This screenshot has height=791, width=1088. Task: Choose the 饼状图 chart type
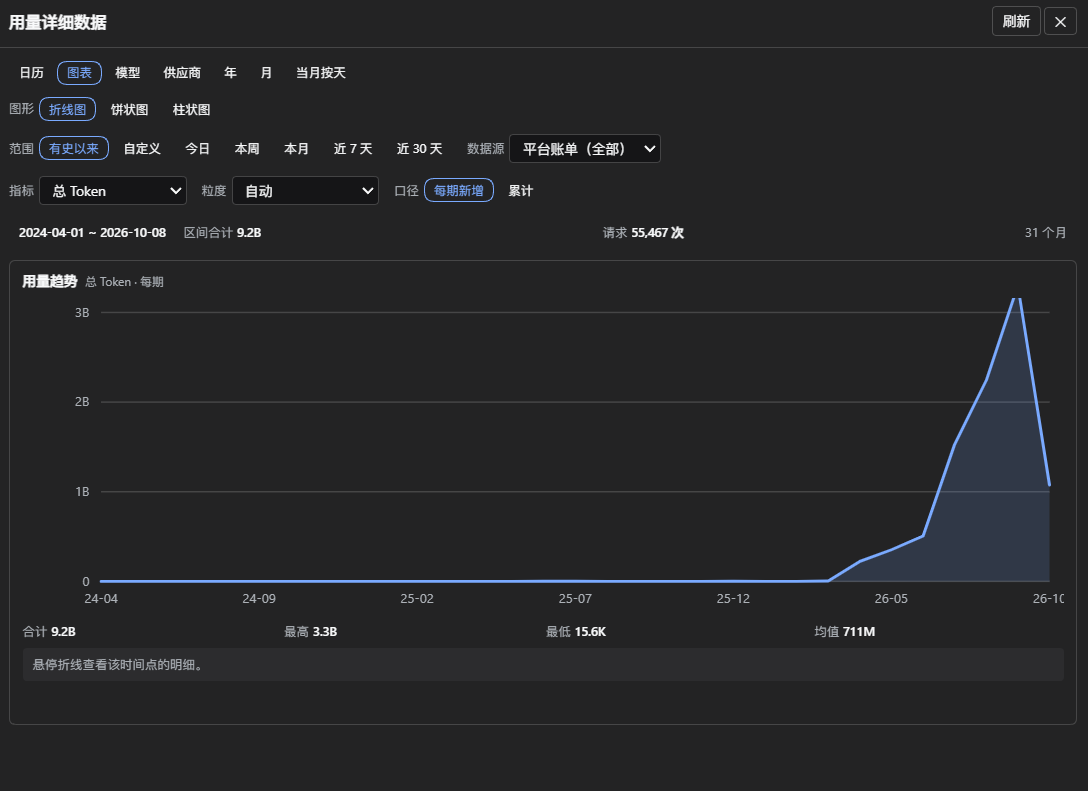click(130, 110)
